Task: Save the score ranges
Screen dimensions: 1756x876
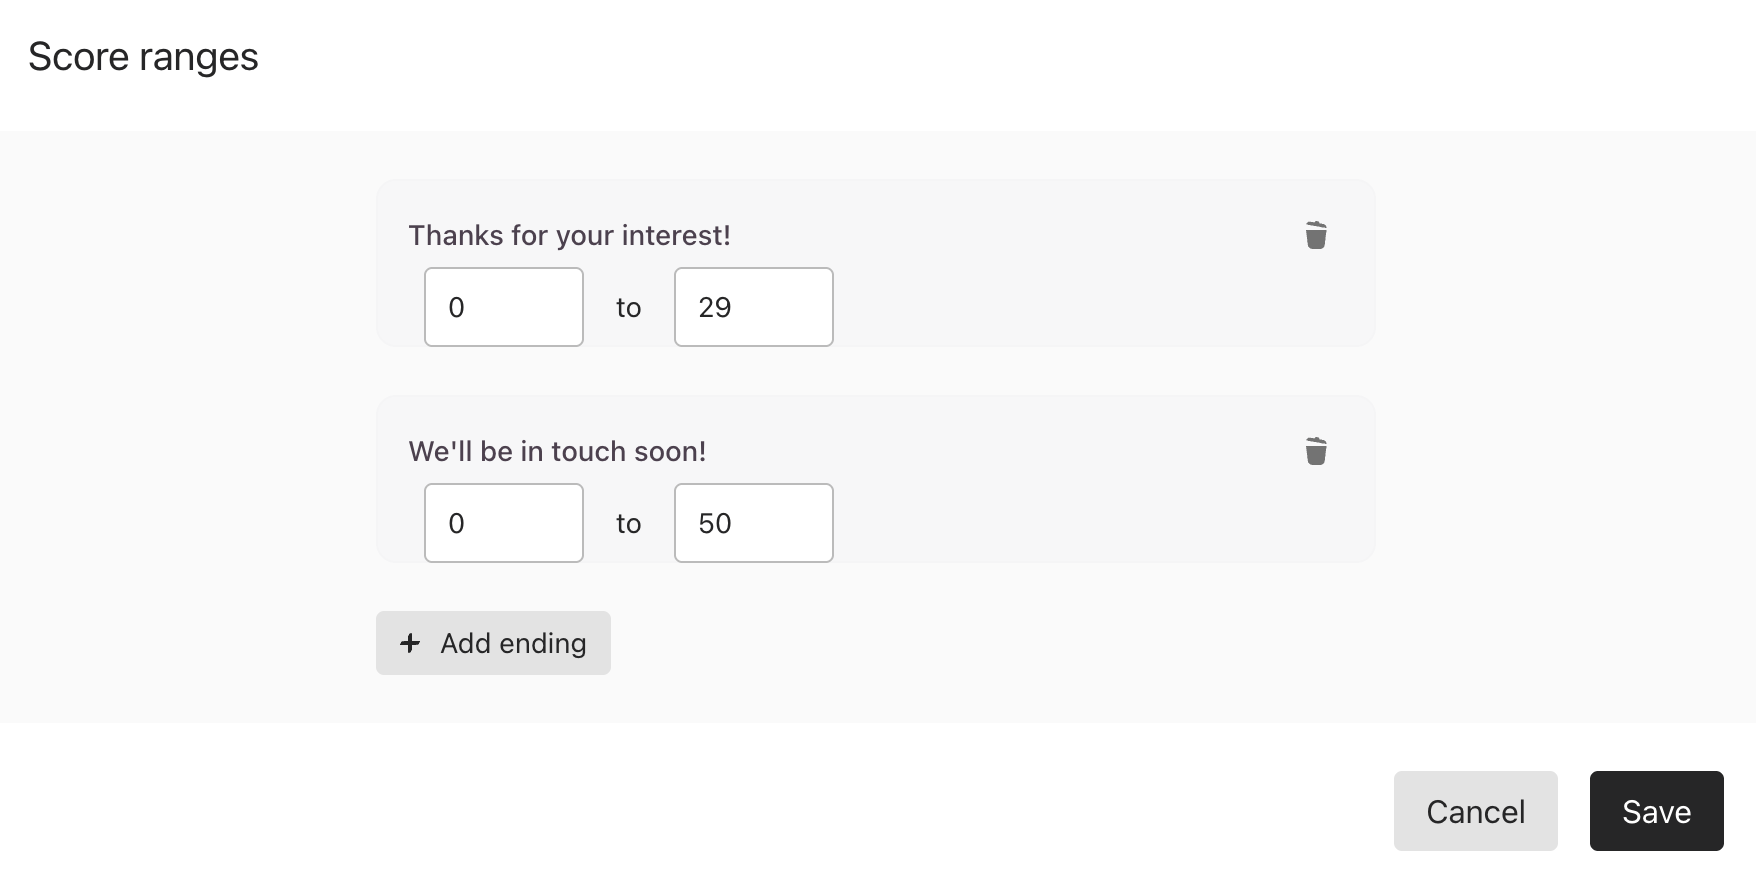Action: click(x=1656, y=811)
